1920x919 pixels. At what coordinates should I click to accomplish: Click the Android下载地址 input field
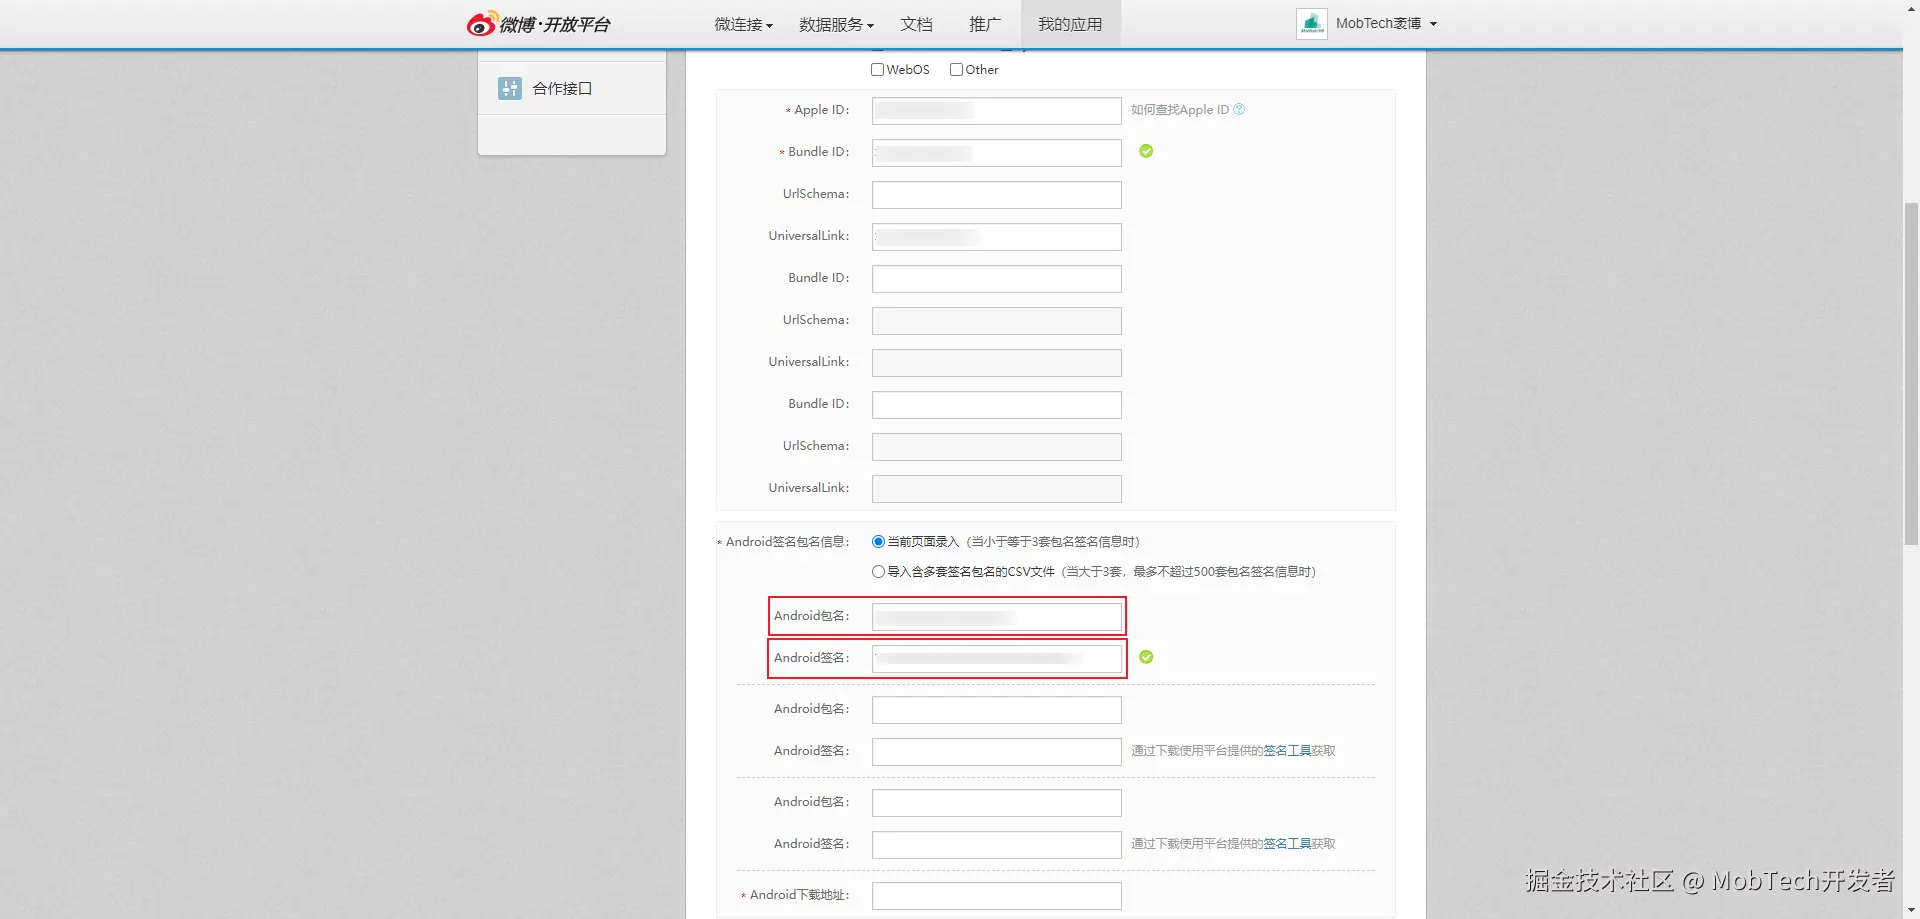(x=997, y=895)
